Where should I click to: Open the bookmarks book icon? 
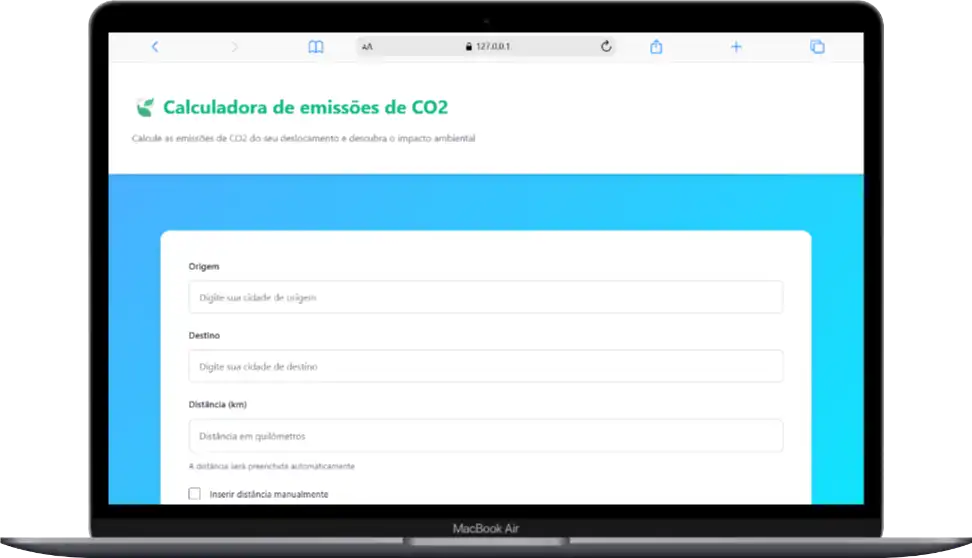click(x=316, y=47)
